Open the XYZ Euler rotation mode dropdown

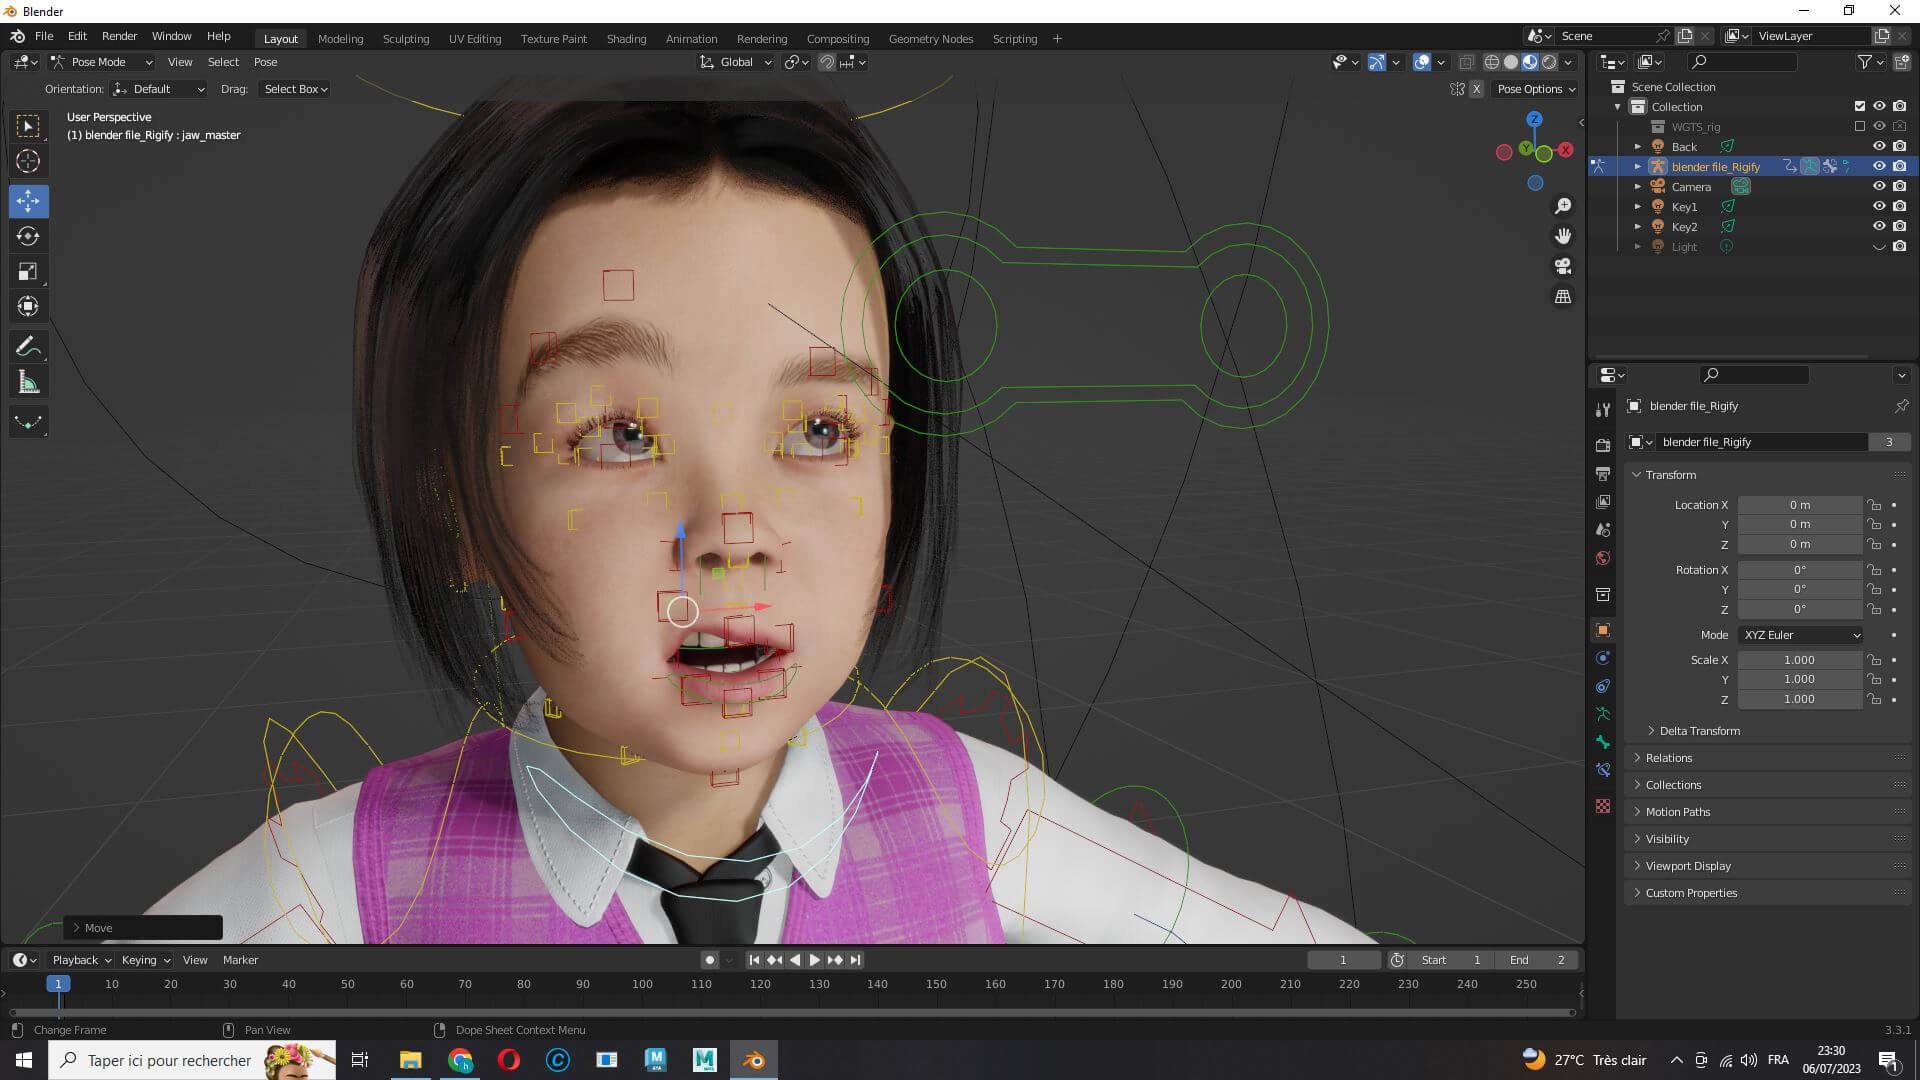(x=1800, y=635)
